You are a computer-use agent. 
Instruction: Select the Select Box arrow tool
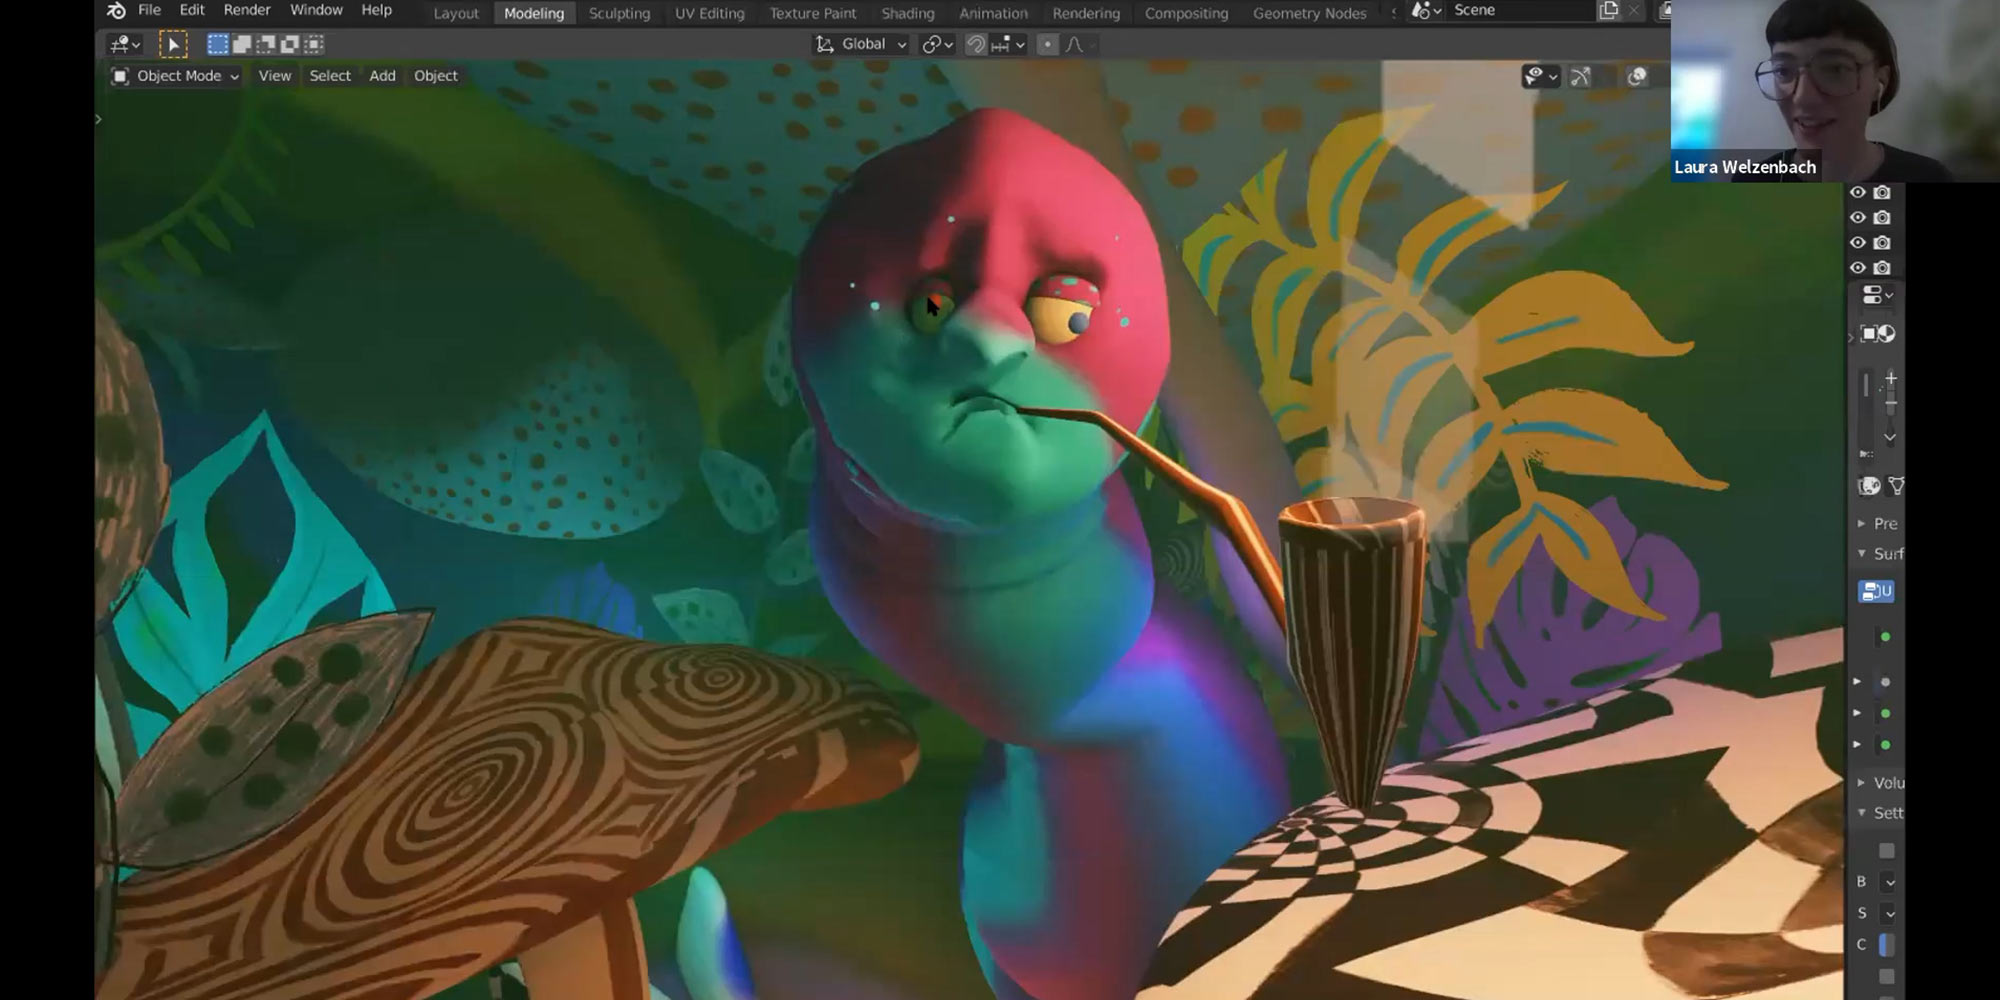coord(173,44)
